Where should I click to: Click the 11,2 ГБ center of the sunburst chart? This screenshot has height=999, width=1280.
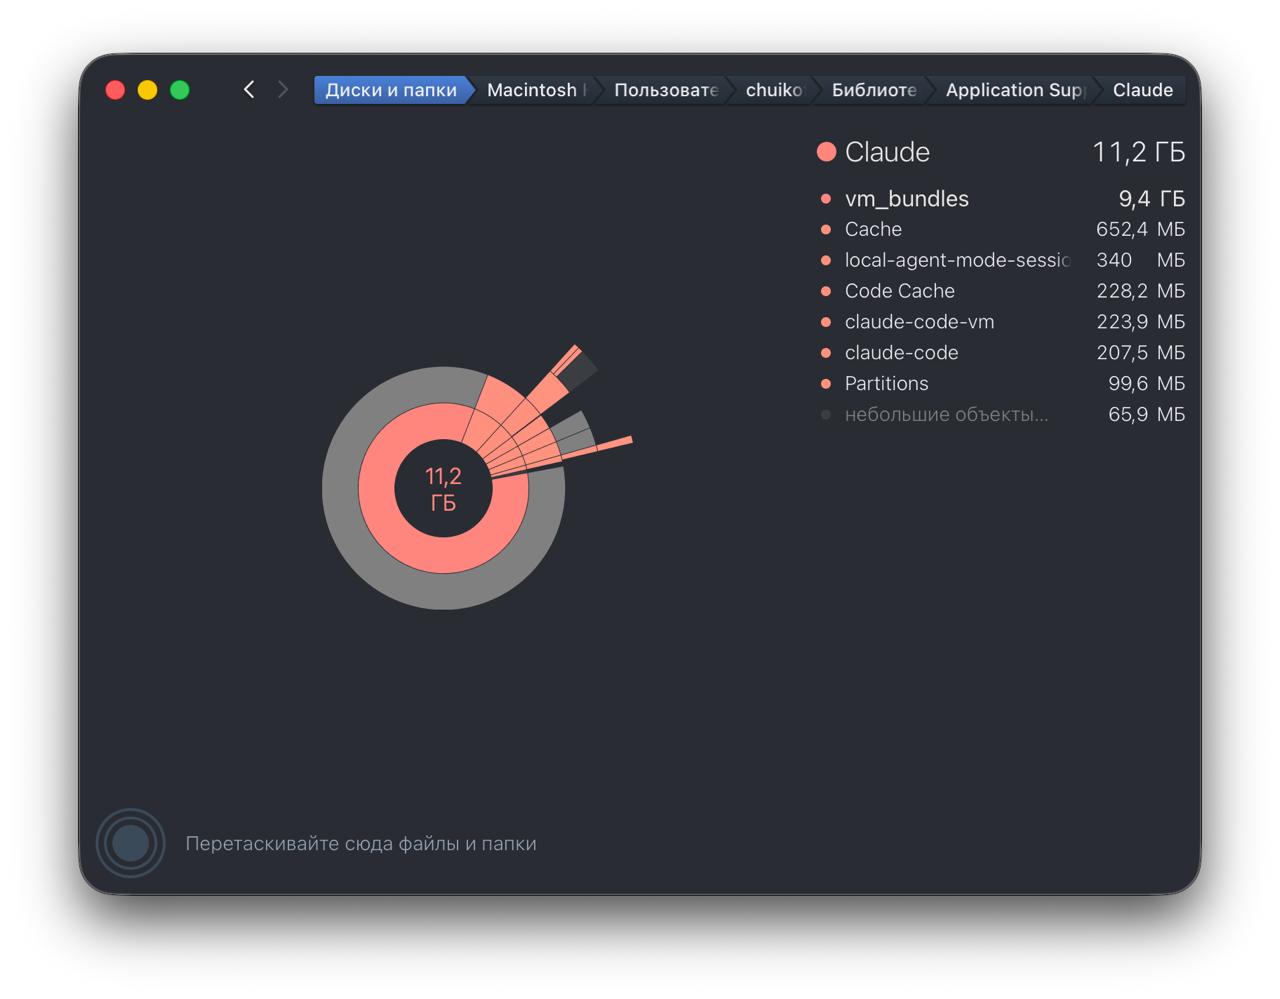(443, 489)
